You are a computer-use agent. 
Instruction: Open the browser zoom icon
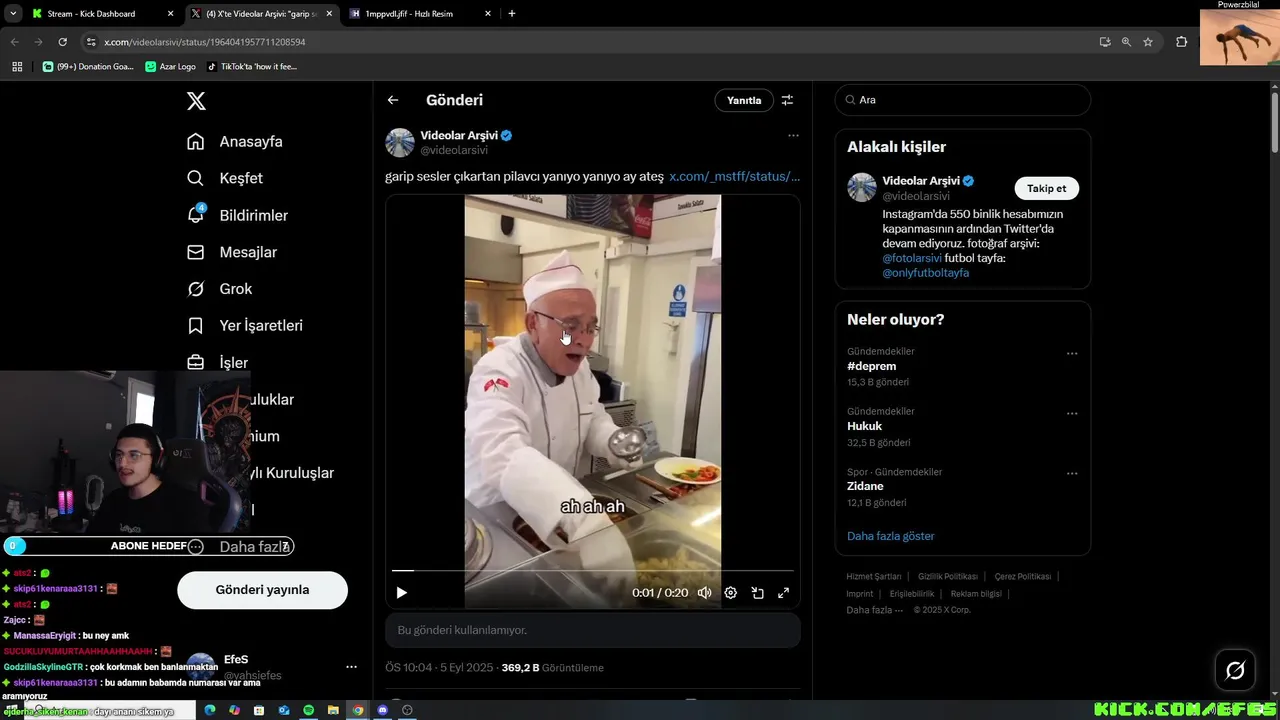click(1126, 42)
